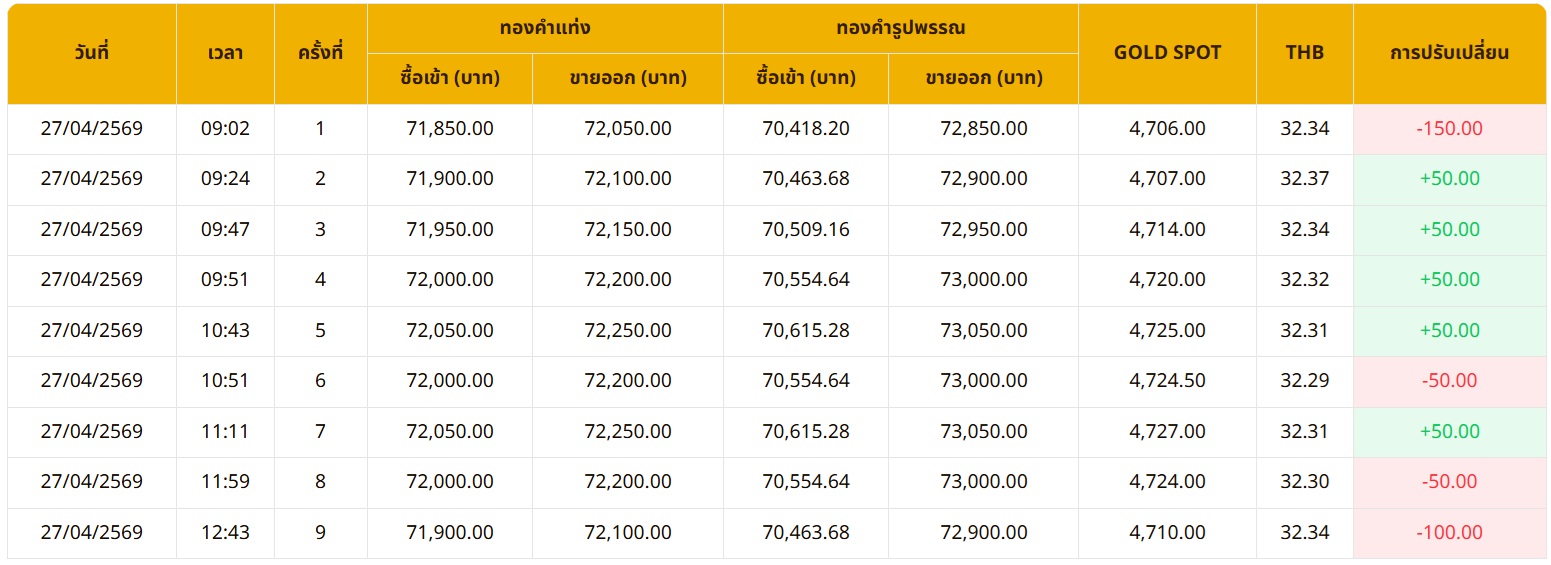The width and height of the screenshot is (1551, 565).
Task: Select the 09:02 time cell
Action: click(x=225, y=129)
